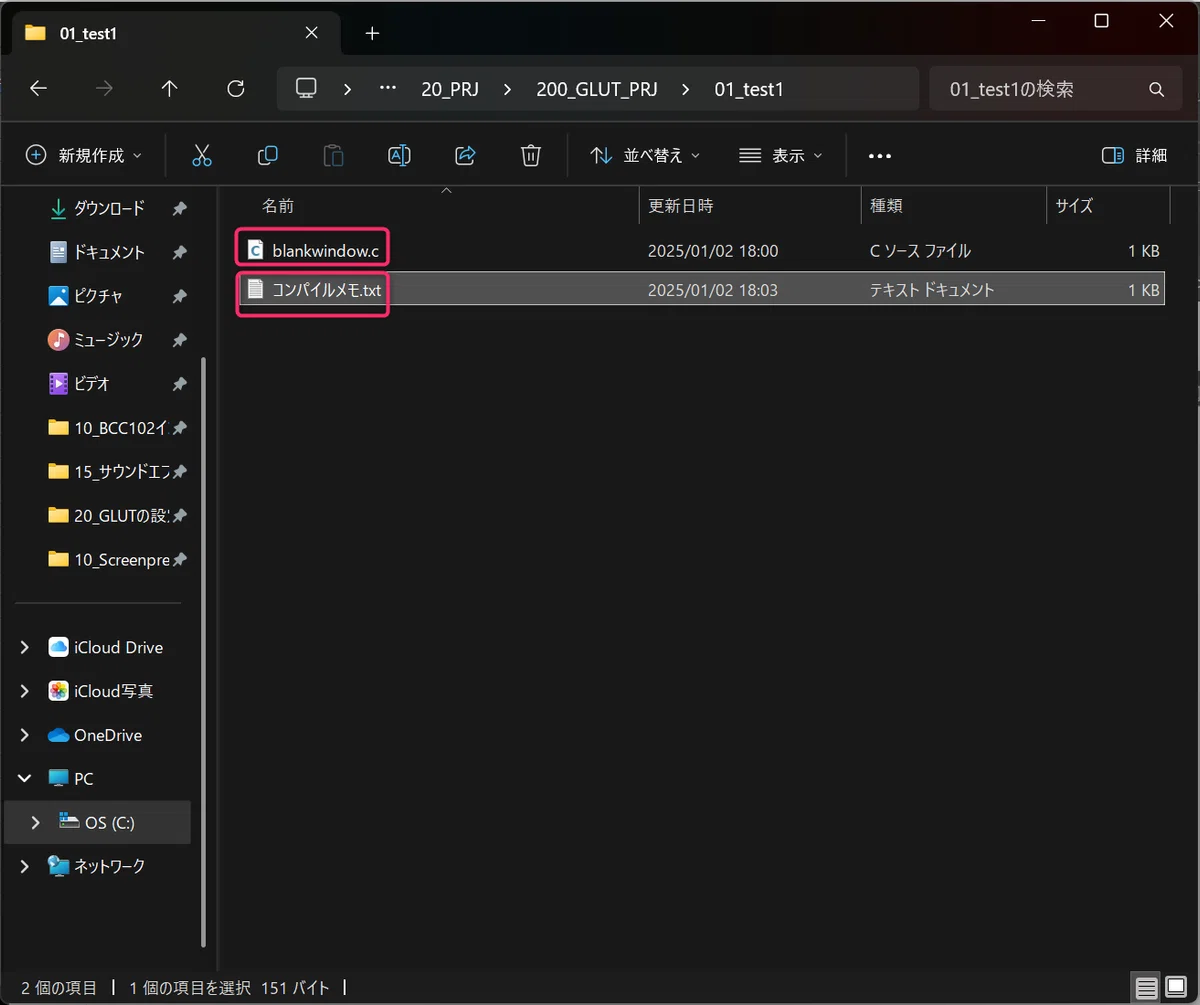Screen dimensions: 1200x1005
Task: Toggle the 詳細 details pane
Action: 1134,155
